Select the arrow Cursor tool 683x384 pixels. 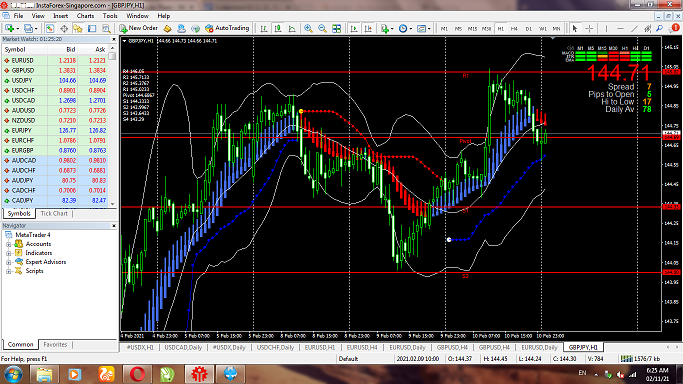[x=575, y=28]
